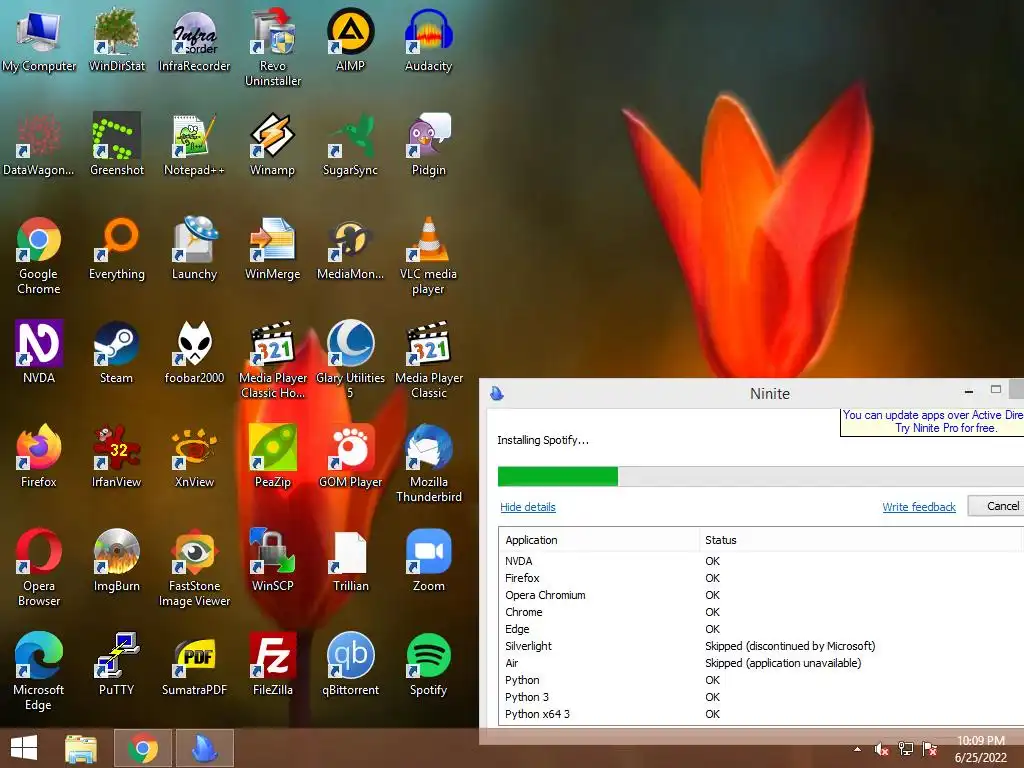This screenshot has width=1024, height=768.
Task: Select the InfraRecorder desktop shortcut
Action: (x=194, y=40)
